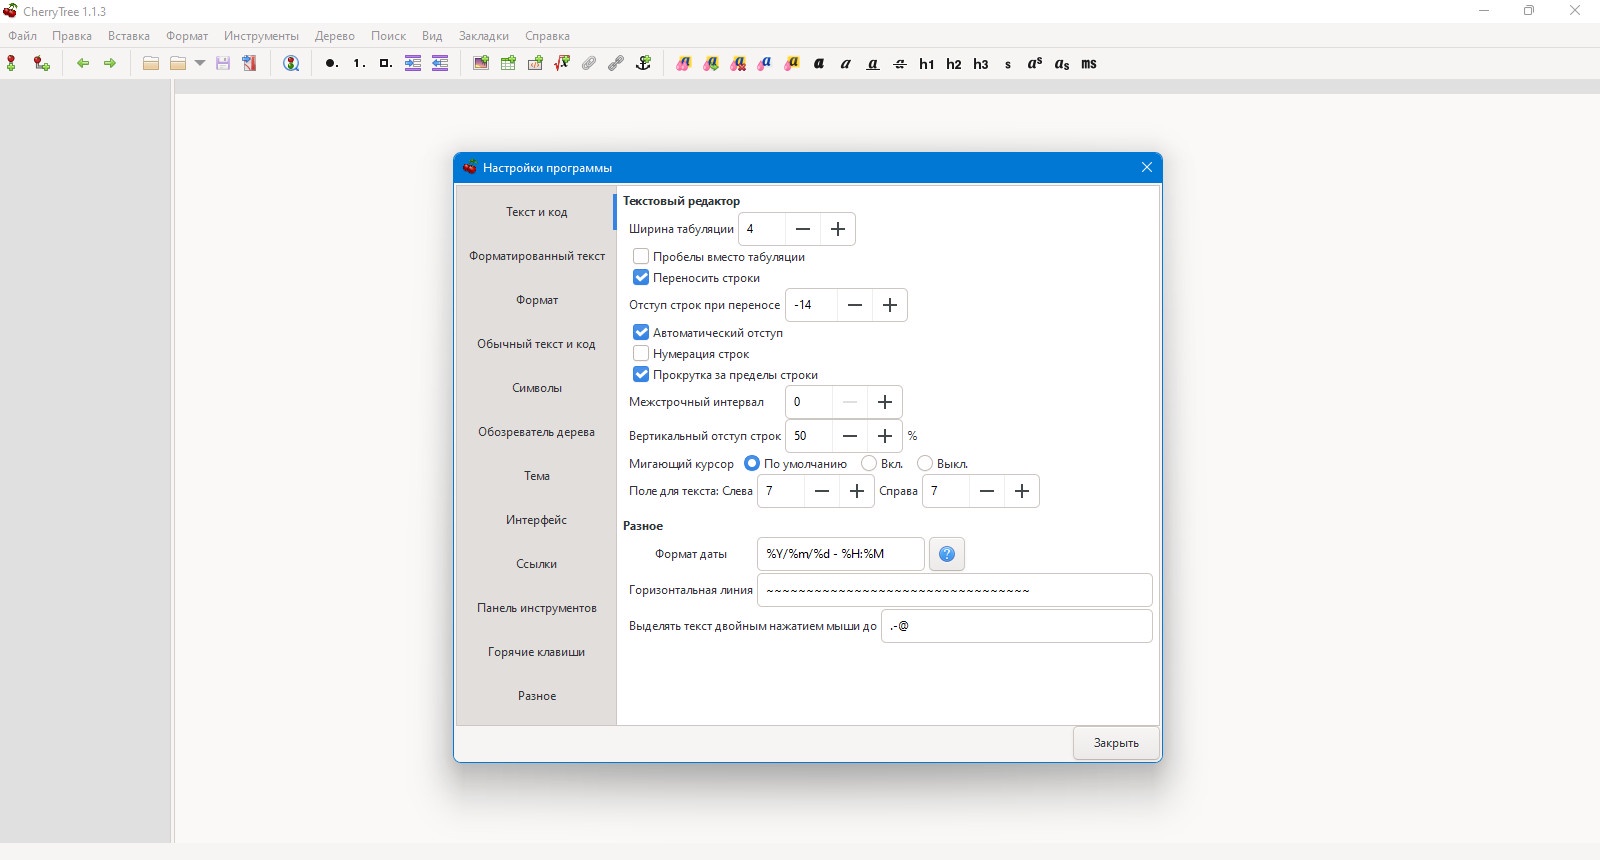
Task: Click 'Закрыть' button in settings dialog
Action: coord(1116,743)
